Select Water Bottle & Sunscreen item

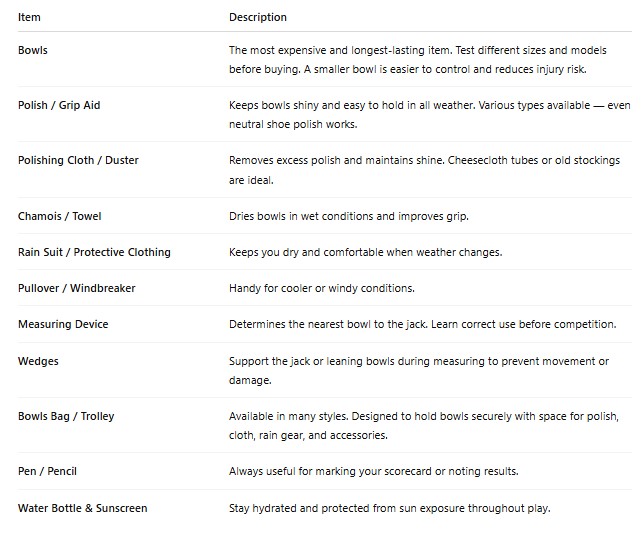[x=83, y=508]
